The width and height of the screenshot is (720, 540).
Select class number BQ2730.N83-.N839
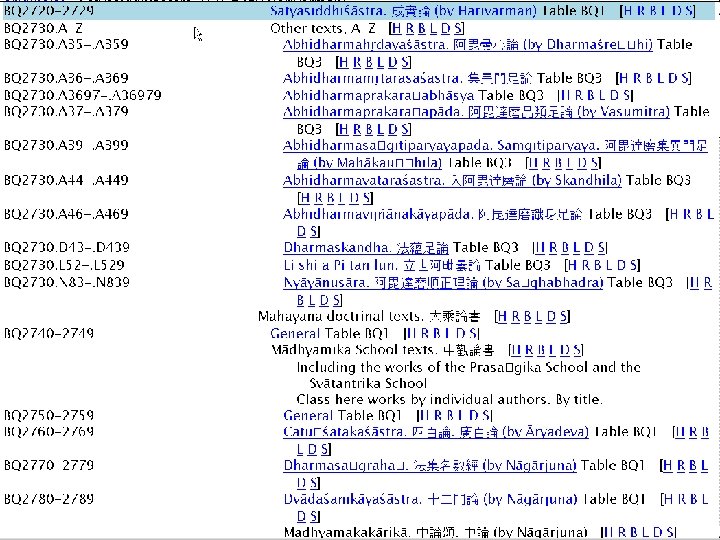[67, 282]
